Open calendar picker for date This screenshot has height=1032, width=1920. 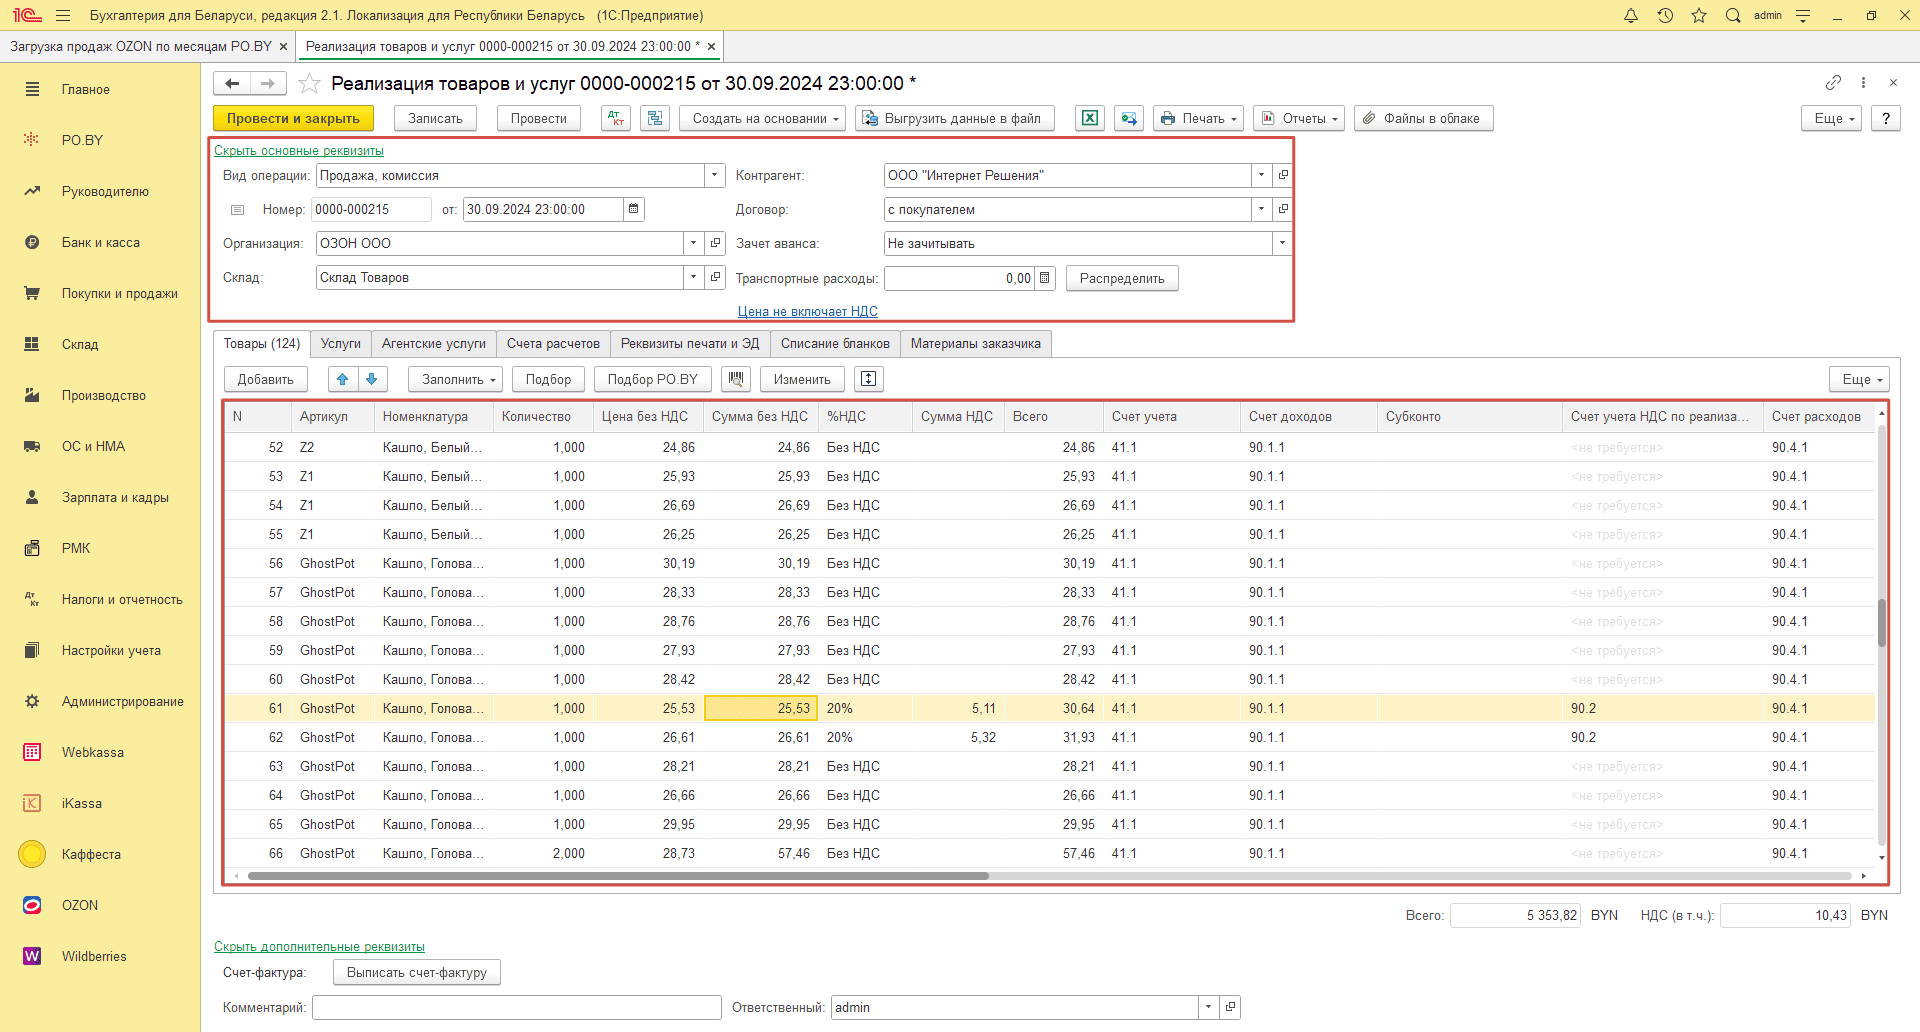(x=633, y=209)
